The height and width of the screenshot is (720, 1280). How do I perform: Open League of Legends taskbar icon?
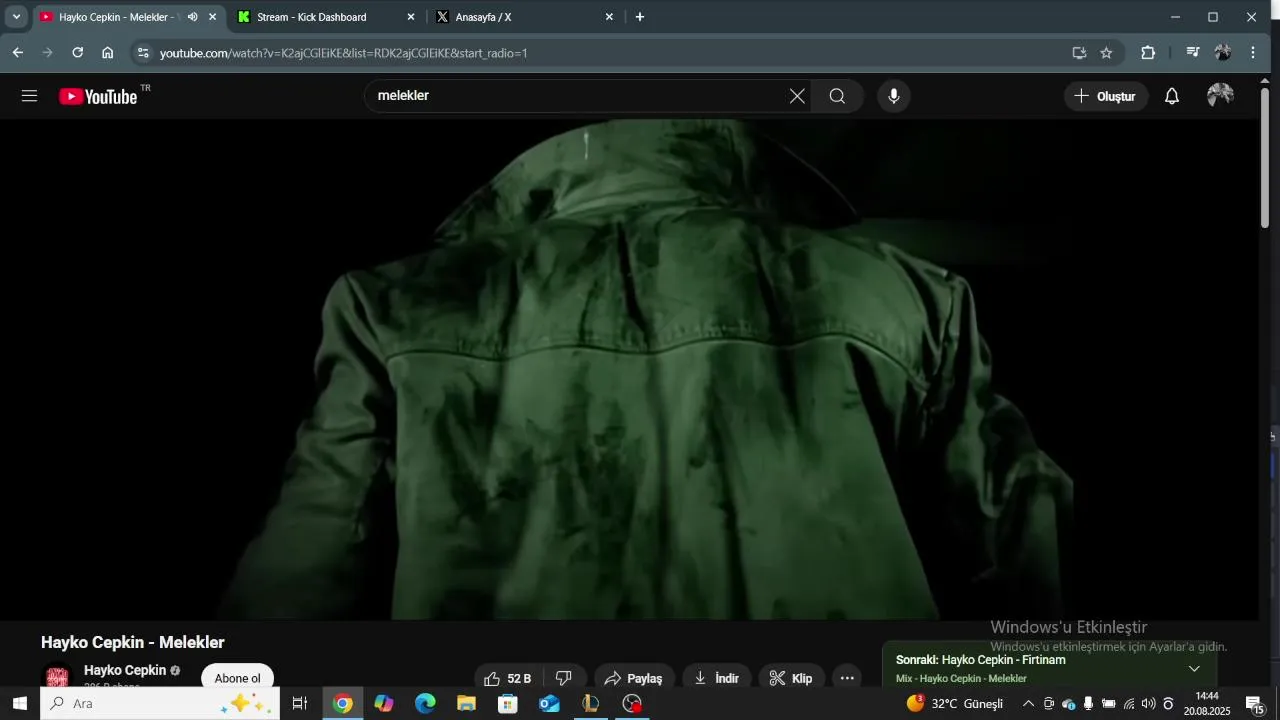pos(591,704)
